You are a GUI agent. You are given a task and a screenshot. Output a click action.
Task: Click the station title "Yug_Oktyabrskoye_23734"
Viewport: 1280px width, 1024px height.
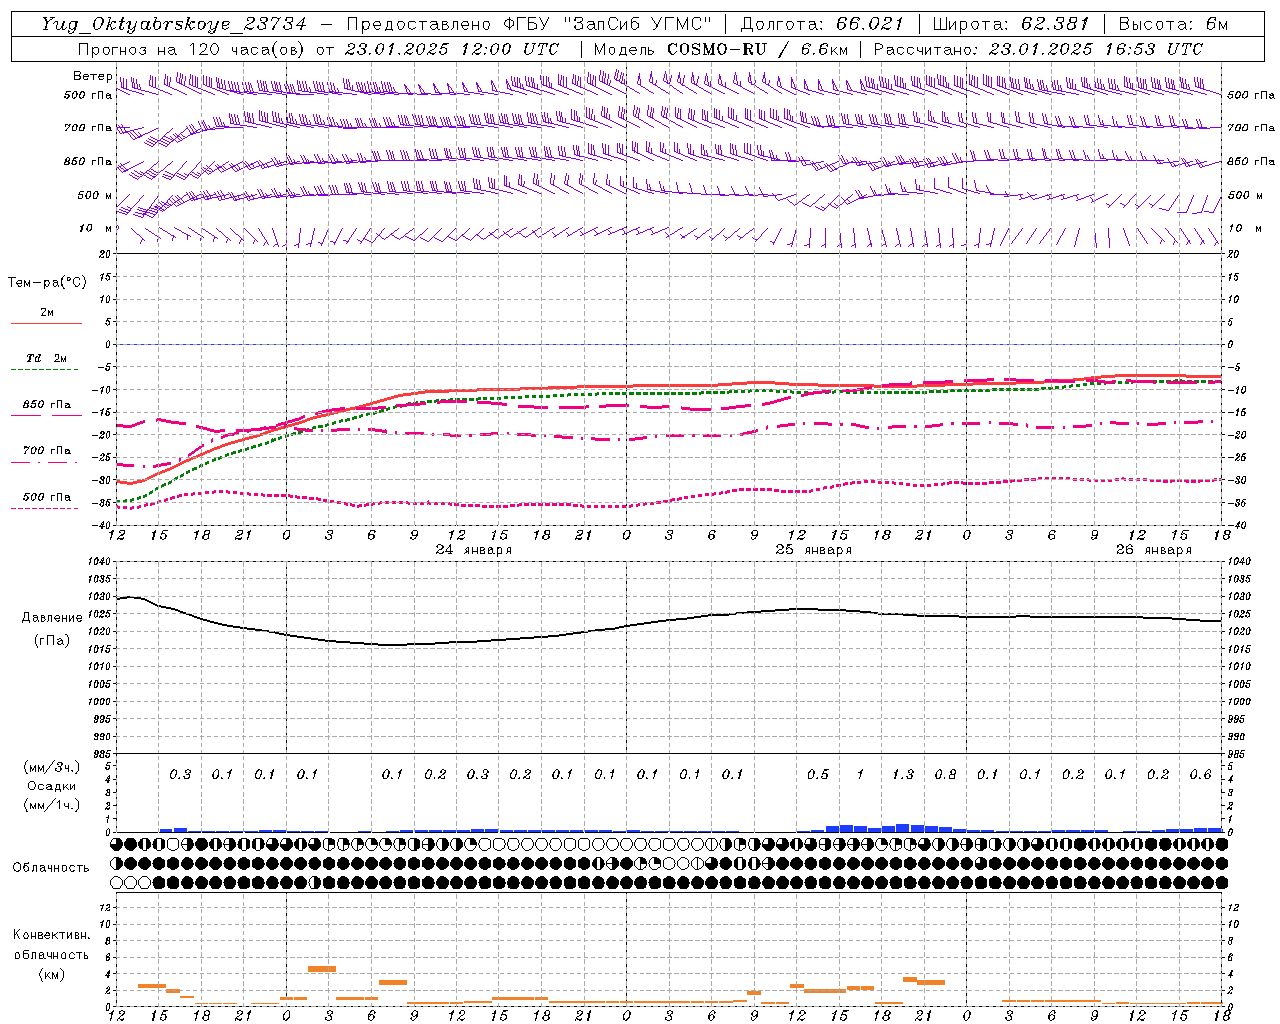[x=174, y=24]
